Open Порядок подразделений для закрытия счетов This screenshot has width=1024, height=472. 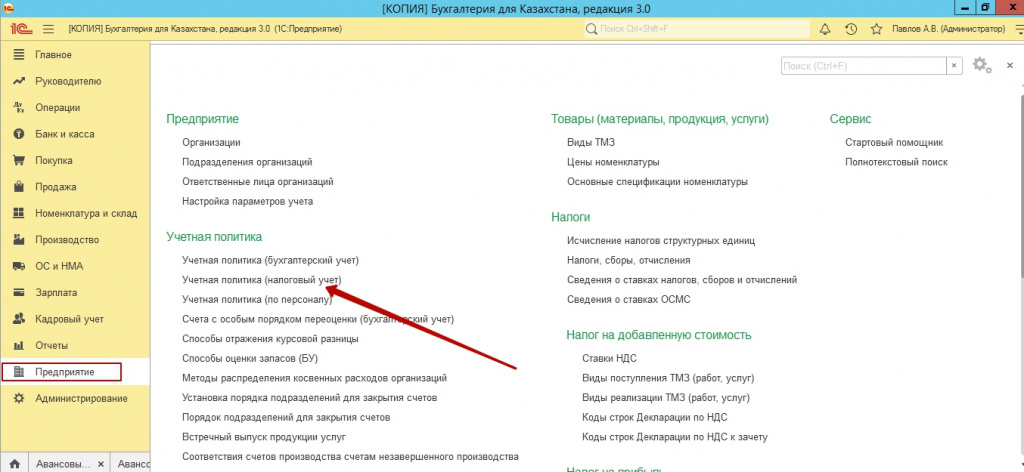286,417
